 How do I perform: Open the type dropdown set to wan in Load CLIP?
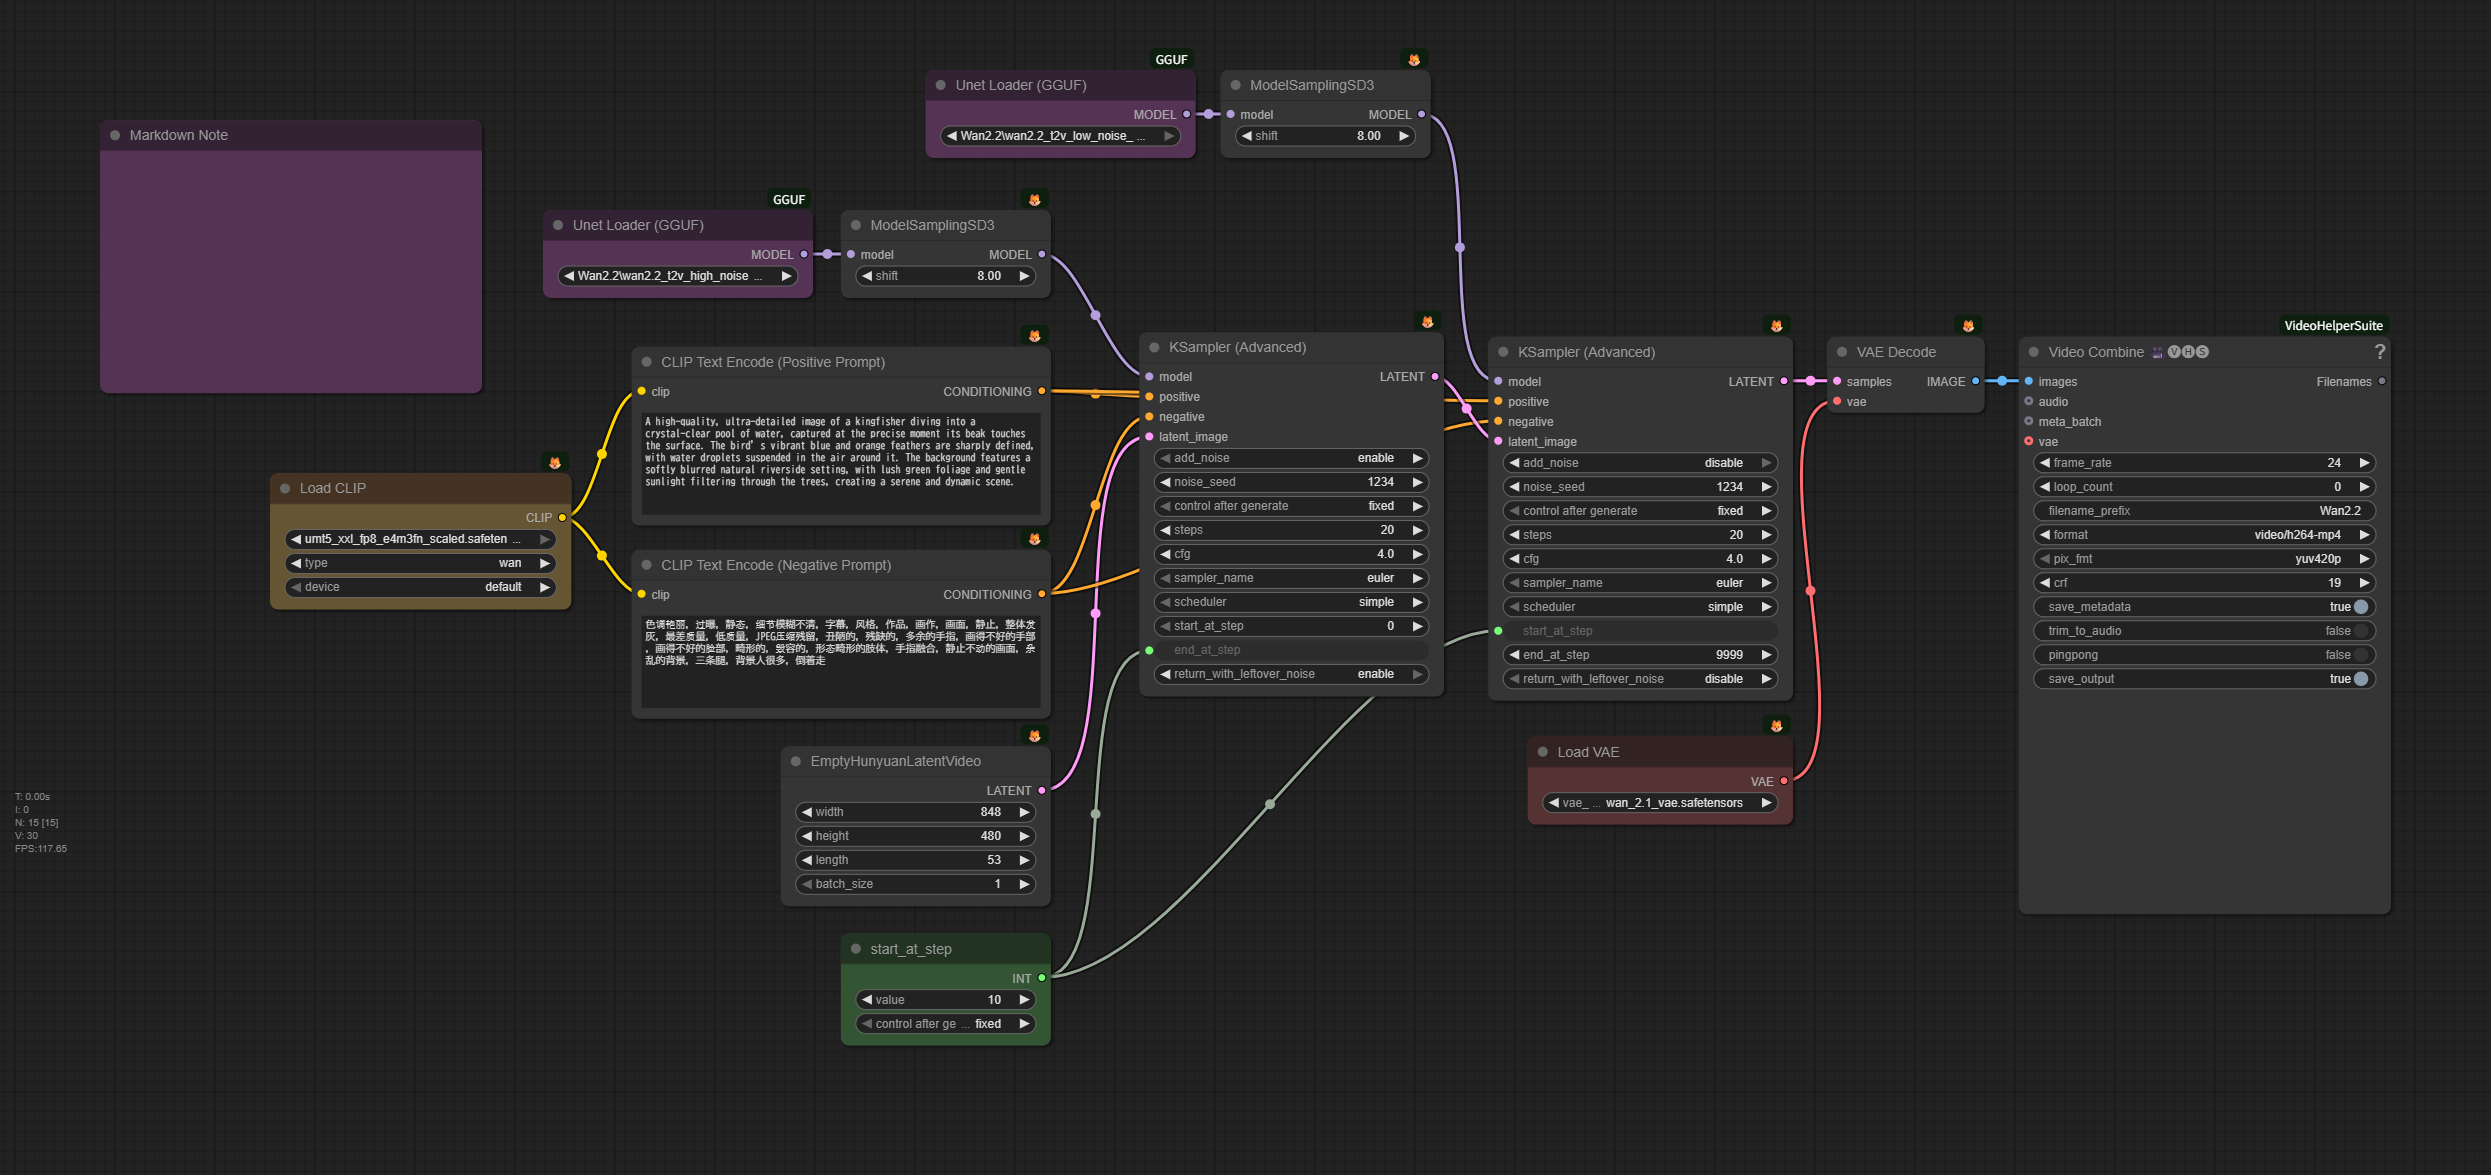(420, 563)
